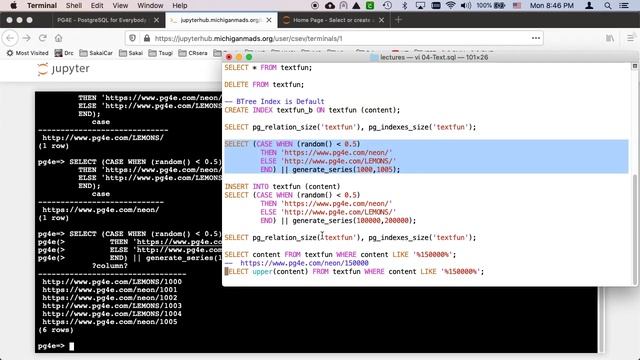Click the Wi-Fi status icon
The width and height of the screenshot is (640, 360).
451,5
